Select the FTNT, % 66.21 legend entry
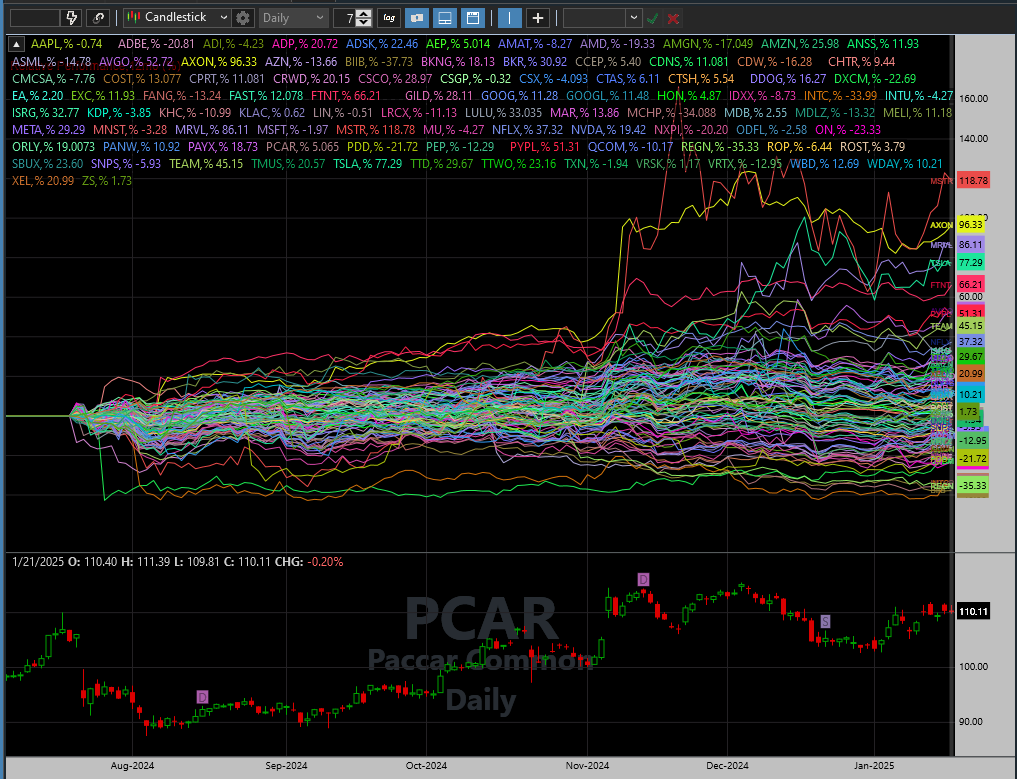This screenshot has width=1017, height=779. pyautogui.click(x=345, y=95)
